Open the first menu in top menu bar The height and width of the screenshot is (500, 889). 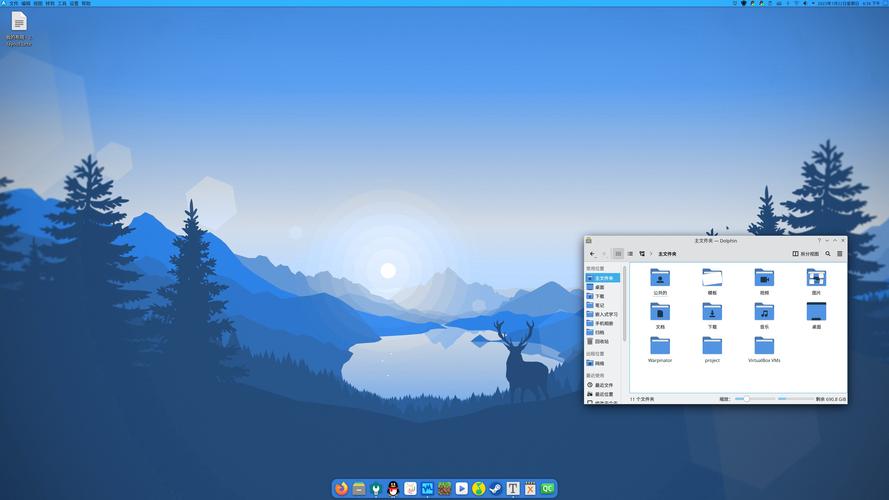click(14, 3)
